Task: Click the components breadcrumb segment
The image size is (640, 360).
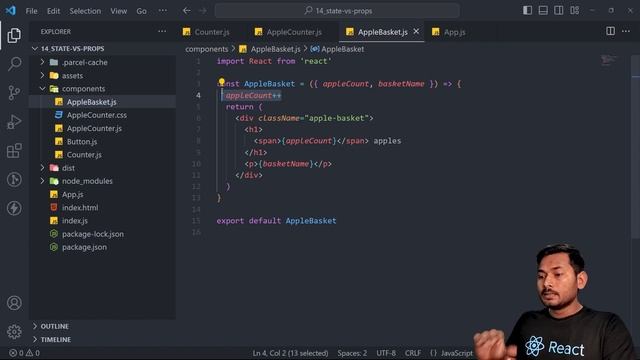Action: [x=207, y=49]
